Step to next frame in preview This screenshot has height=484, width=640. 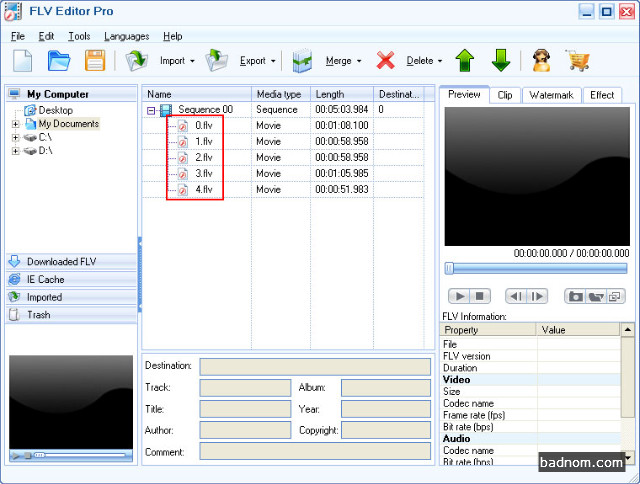coord(537,296)
